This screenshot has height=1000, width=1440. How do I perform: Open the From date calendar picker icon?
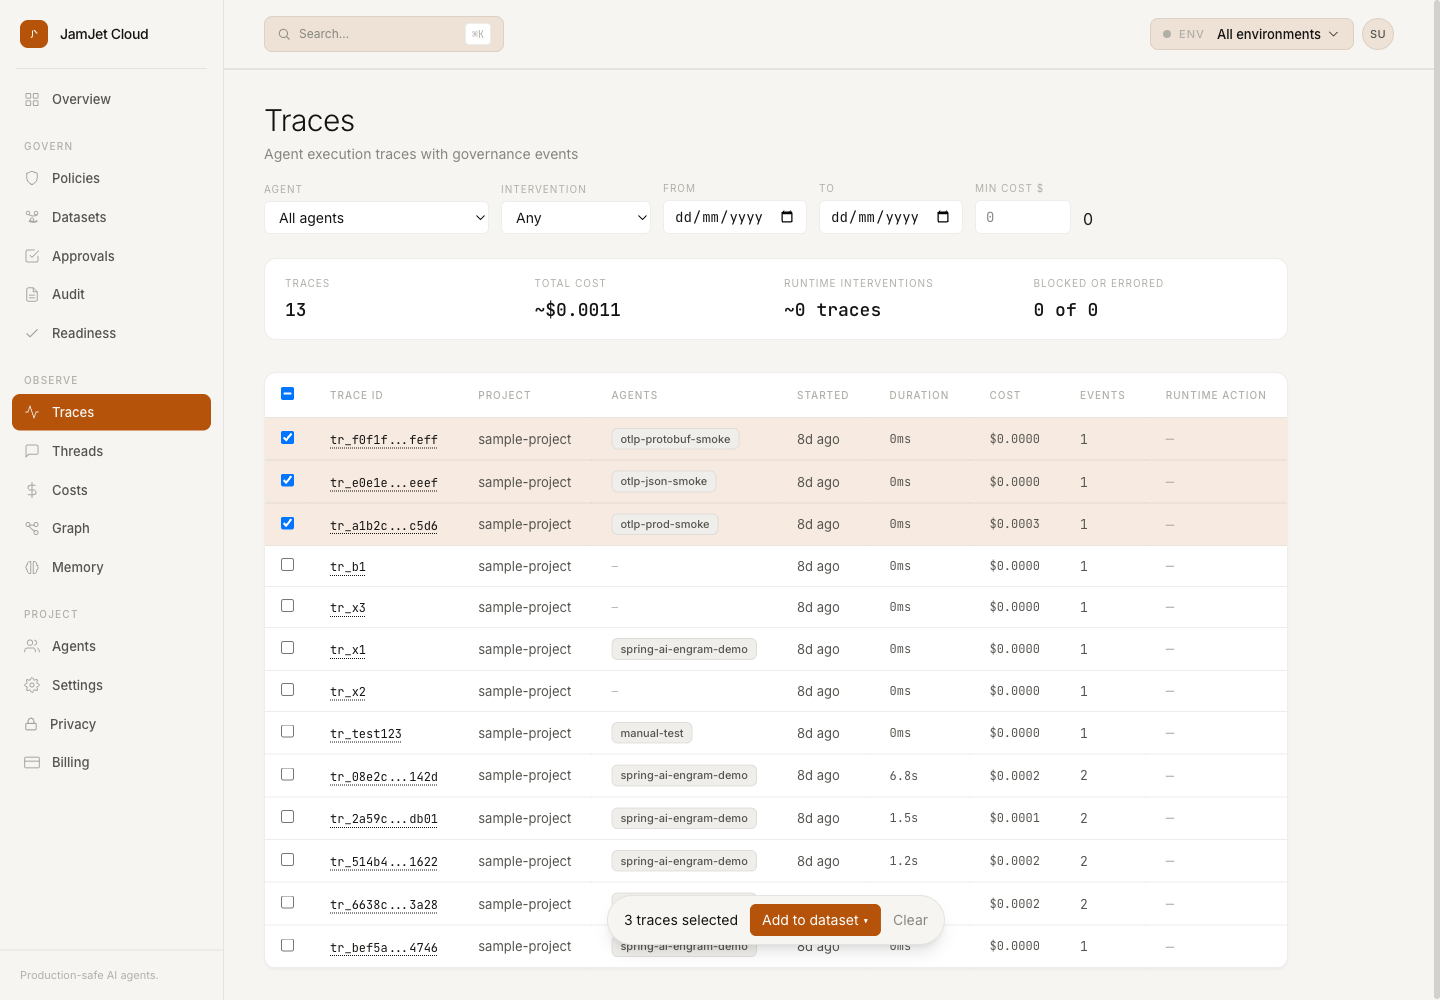coord(787,217)
